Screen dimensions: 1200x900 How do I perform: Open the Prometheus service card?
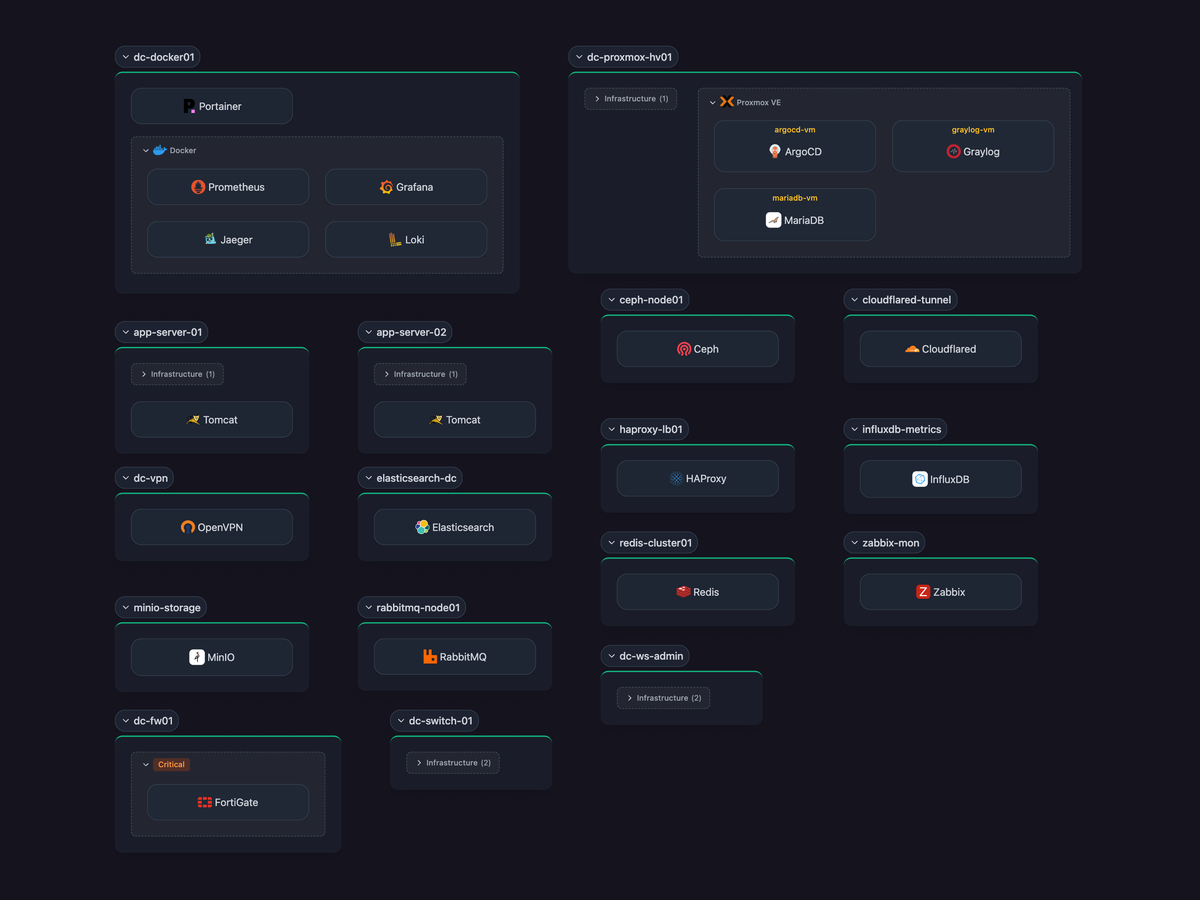(x=228, y=187)
